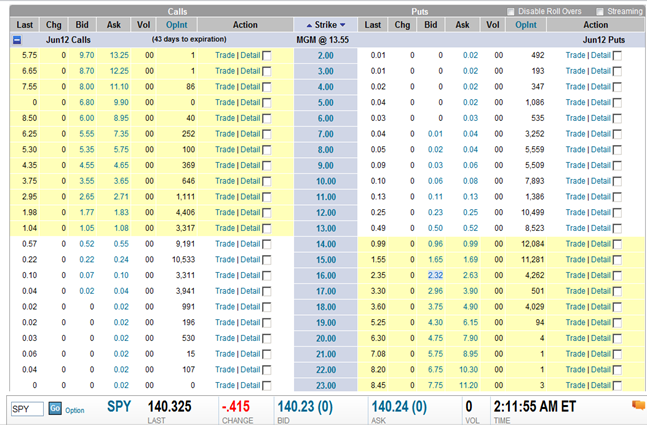647x425 pixels.
Task: Check the puts 20.00 strike row checkbox
Action: point(617,339)
